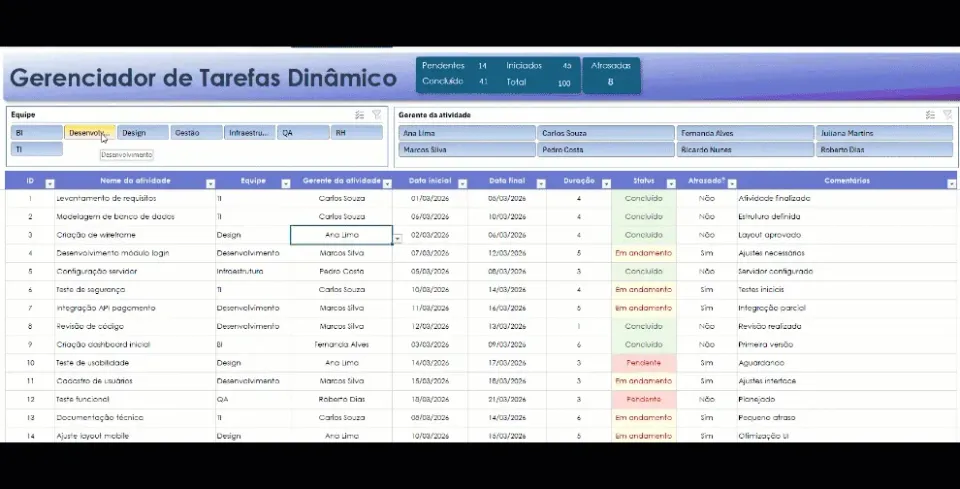Clear filter in the Equipe slicer

tap(377, 115)
